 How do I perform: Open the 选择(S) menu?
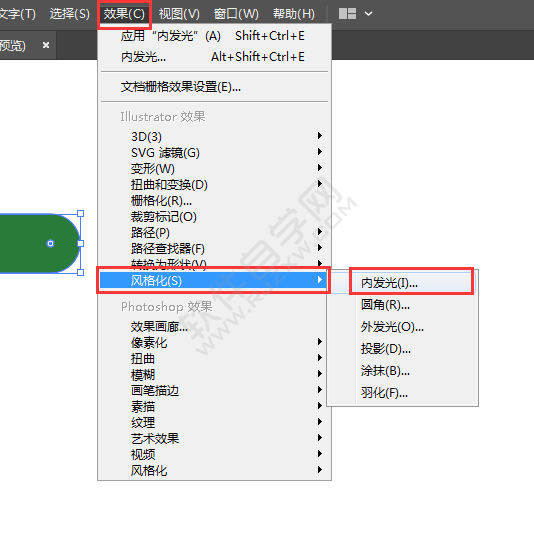click(x=70, y=14)
